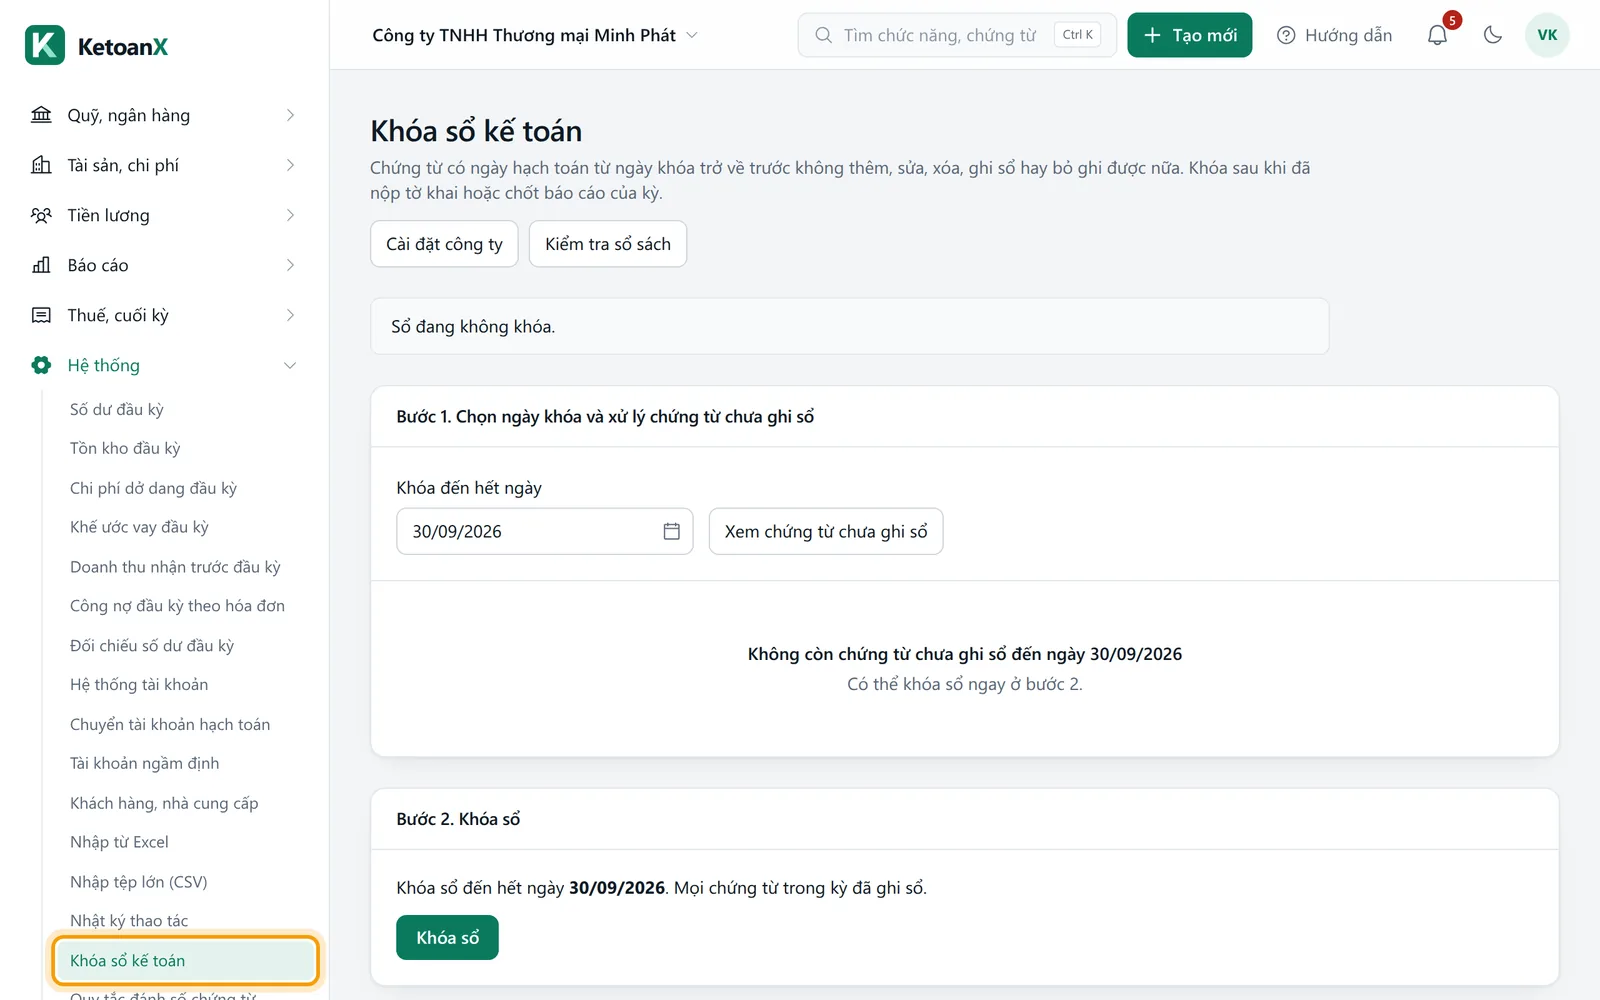Click the KetoanX logo icon

click(x=45, y=45)
